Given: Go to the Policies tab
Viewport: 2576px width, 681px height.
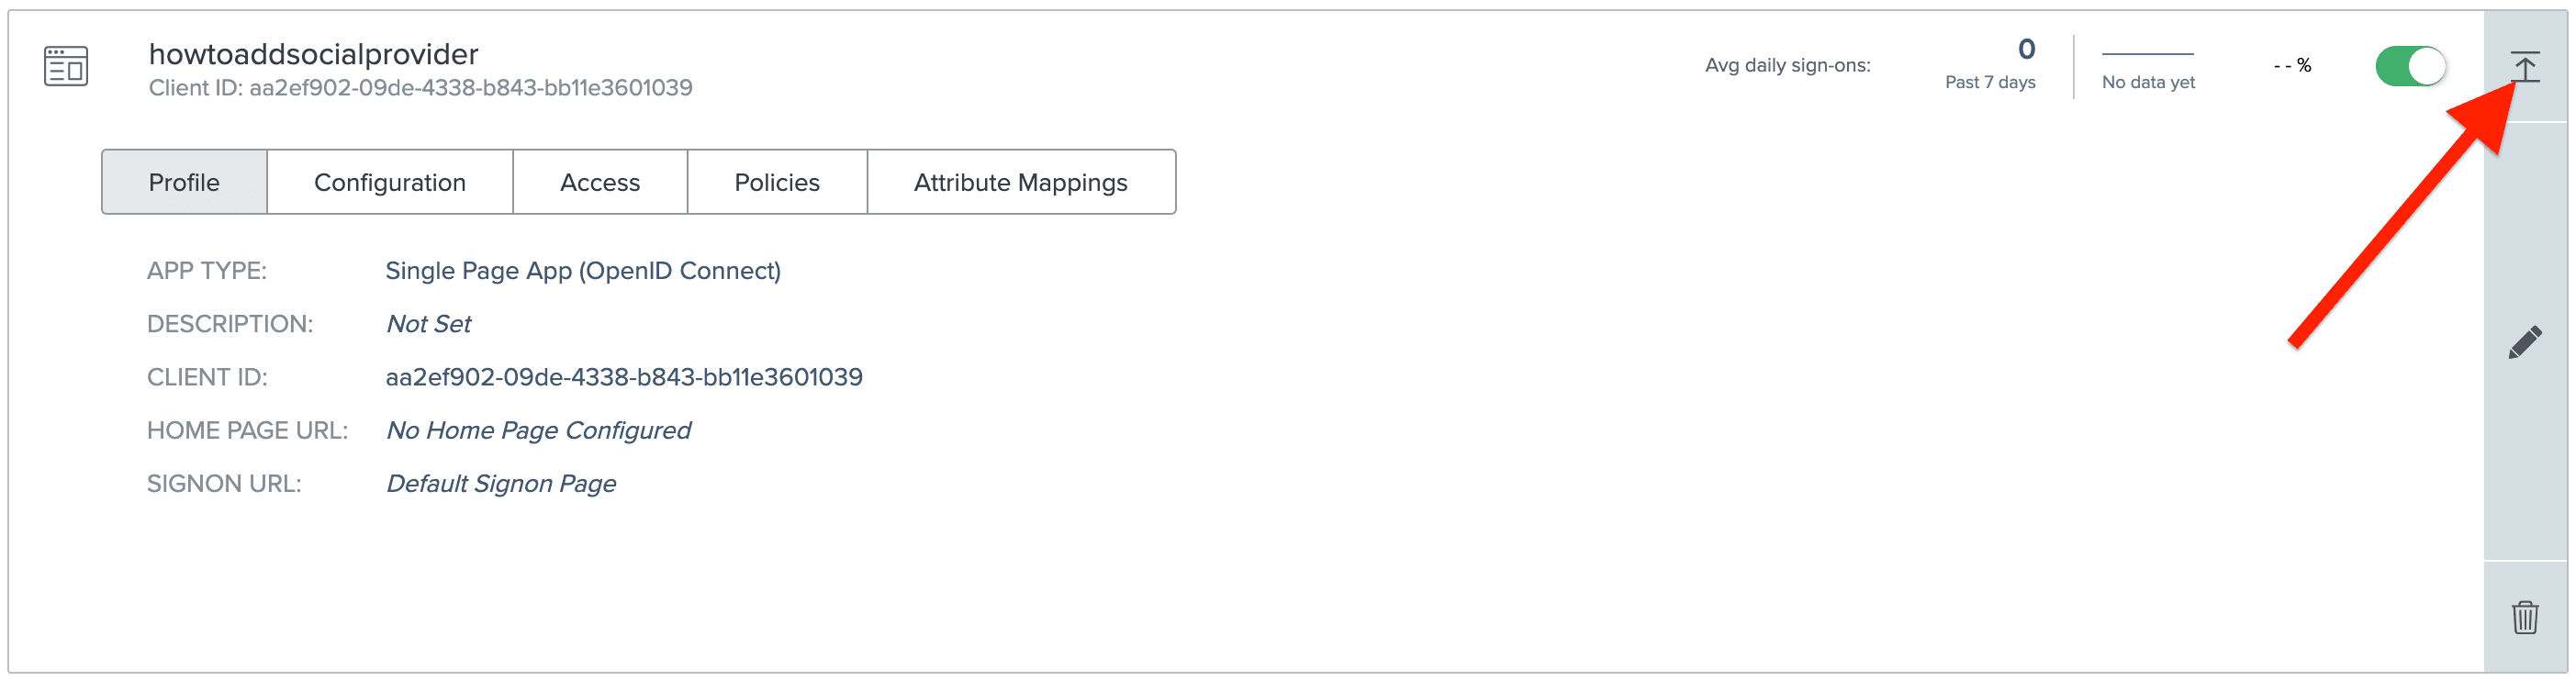Looking at the screenshot, I should pos(777,182).
